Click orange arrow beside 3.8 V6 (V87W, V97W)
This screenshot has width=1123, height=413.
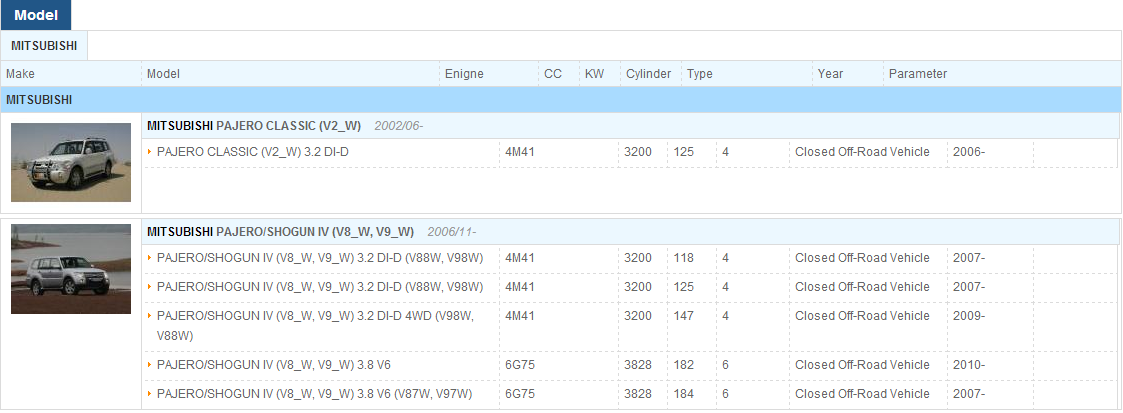pyautogui.click(x=150, y=394)
